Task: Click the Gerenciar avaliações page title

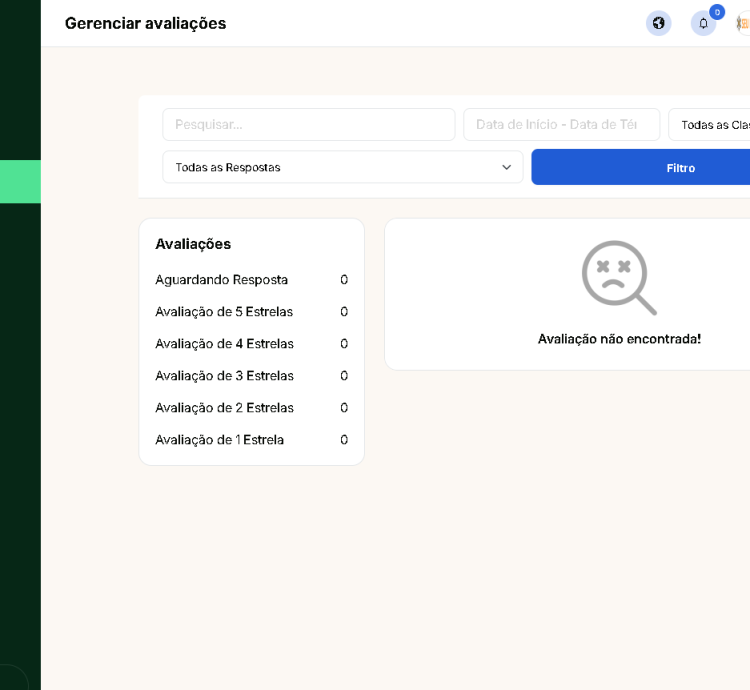Action: (x=145, y=23)
